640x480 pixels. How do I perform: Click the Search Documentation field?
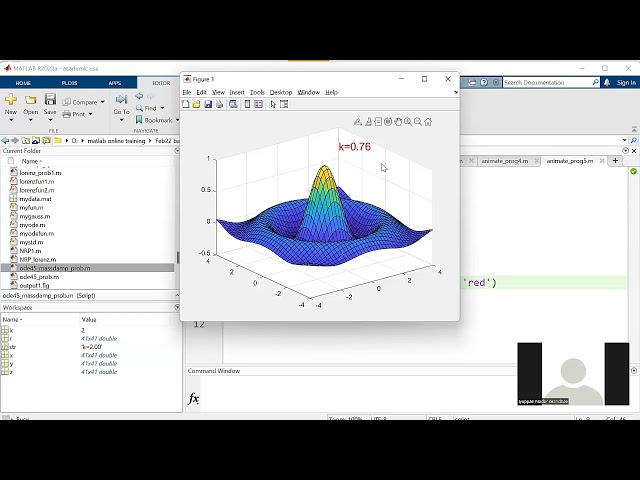547,82
